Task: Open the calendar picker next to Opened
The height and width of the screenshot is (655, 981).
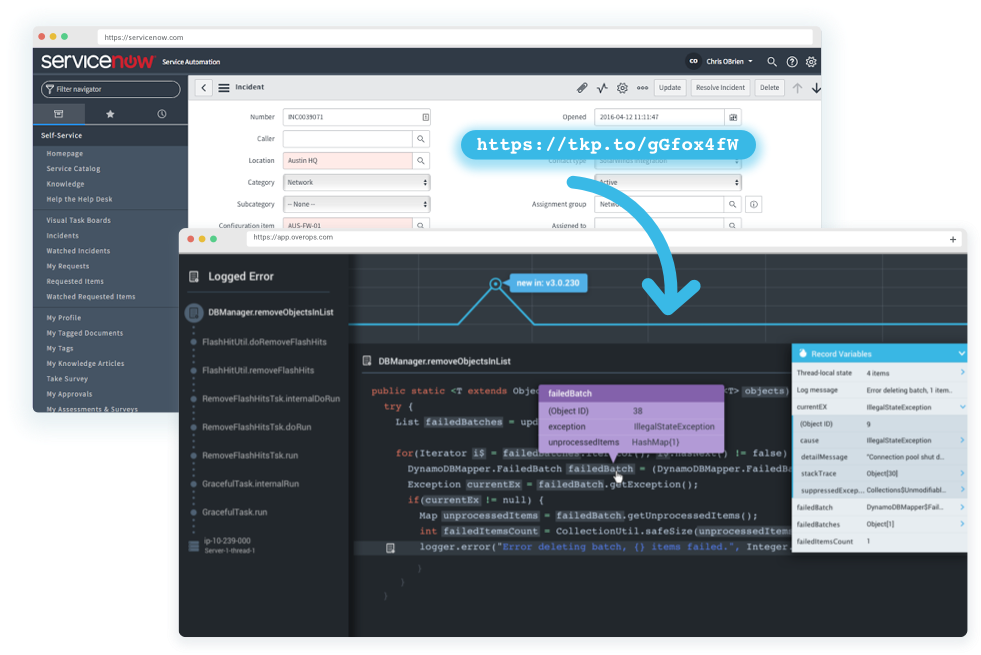Action: coord(733,117)
